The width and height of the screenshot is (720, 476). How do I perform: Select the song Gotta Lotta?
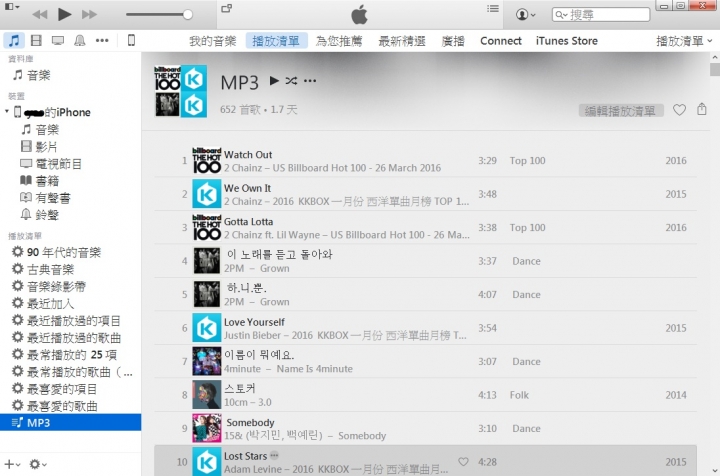click(x=425, y=228)
